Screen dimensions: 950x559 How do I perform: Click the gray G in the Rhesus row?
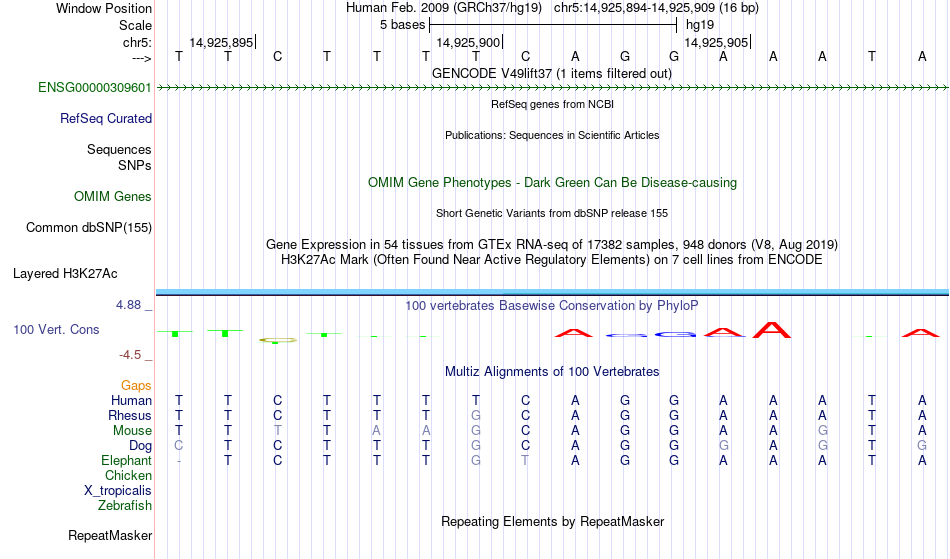476,415
